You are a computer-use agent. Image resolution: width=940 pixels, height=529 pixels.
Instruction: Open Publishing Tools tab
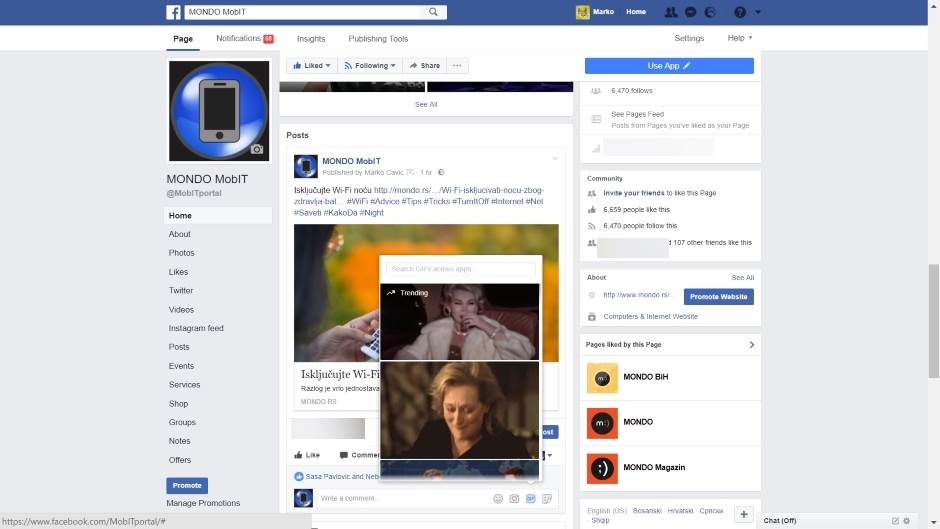pyautogui.click(x=378, y=38)
